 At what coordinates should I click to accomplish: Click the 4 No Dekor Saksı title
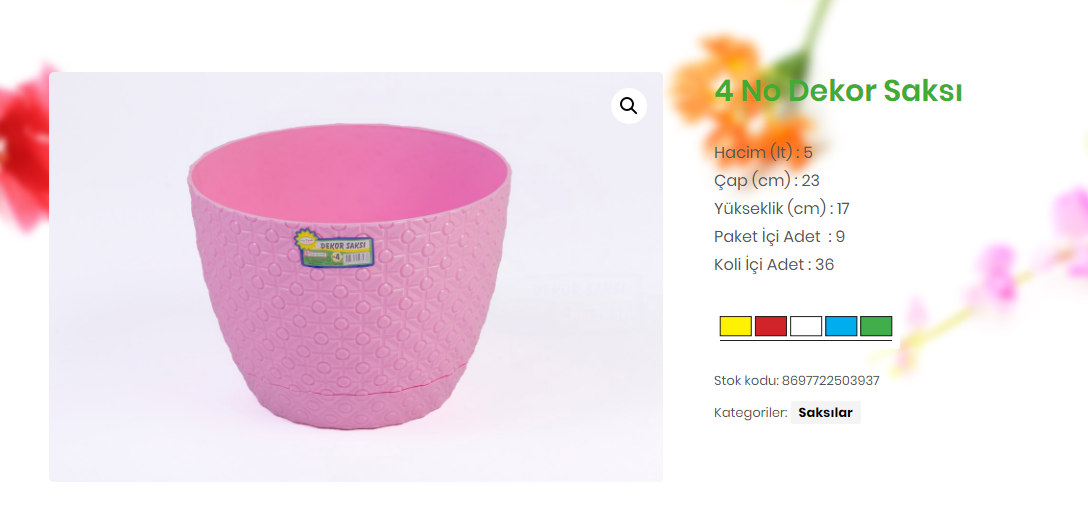coord(838,91)
